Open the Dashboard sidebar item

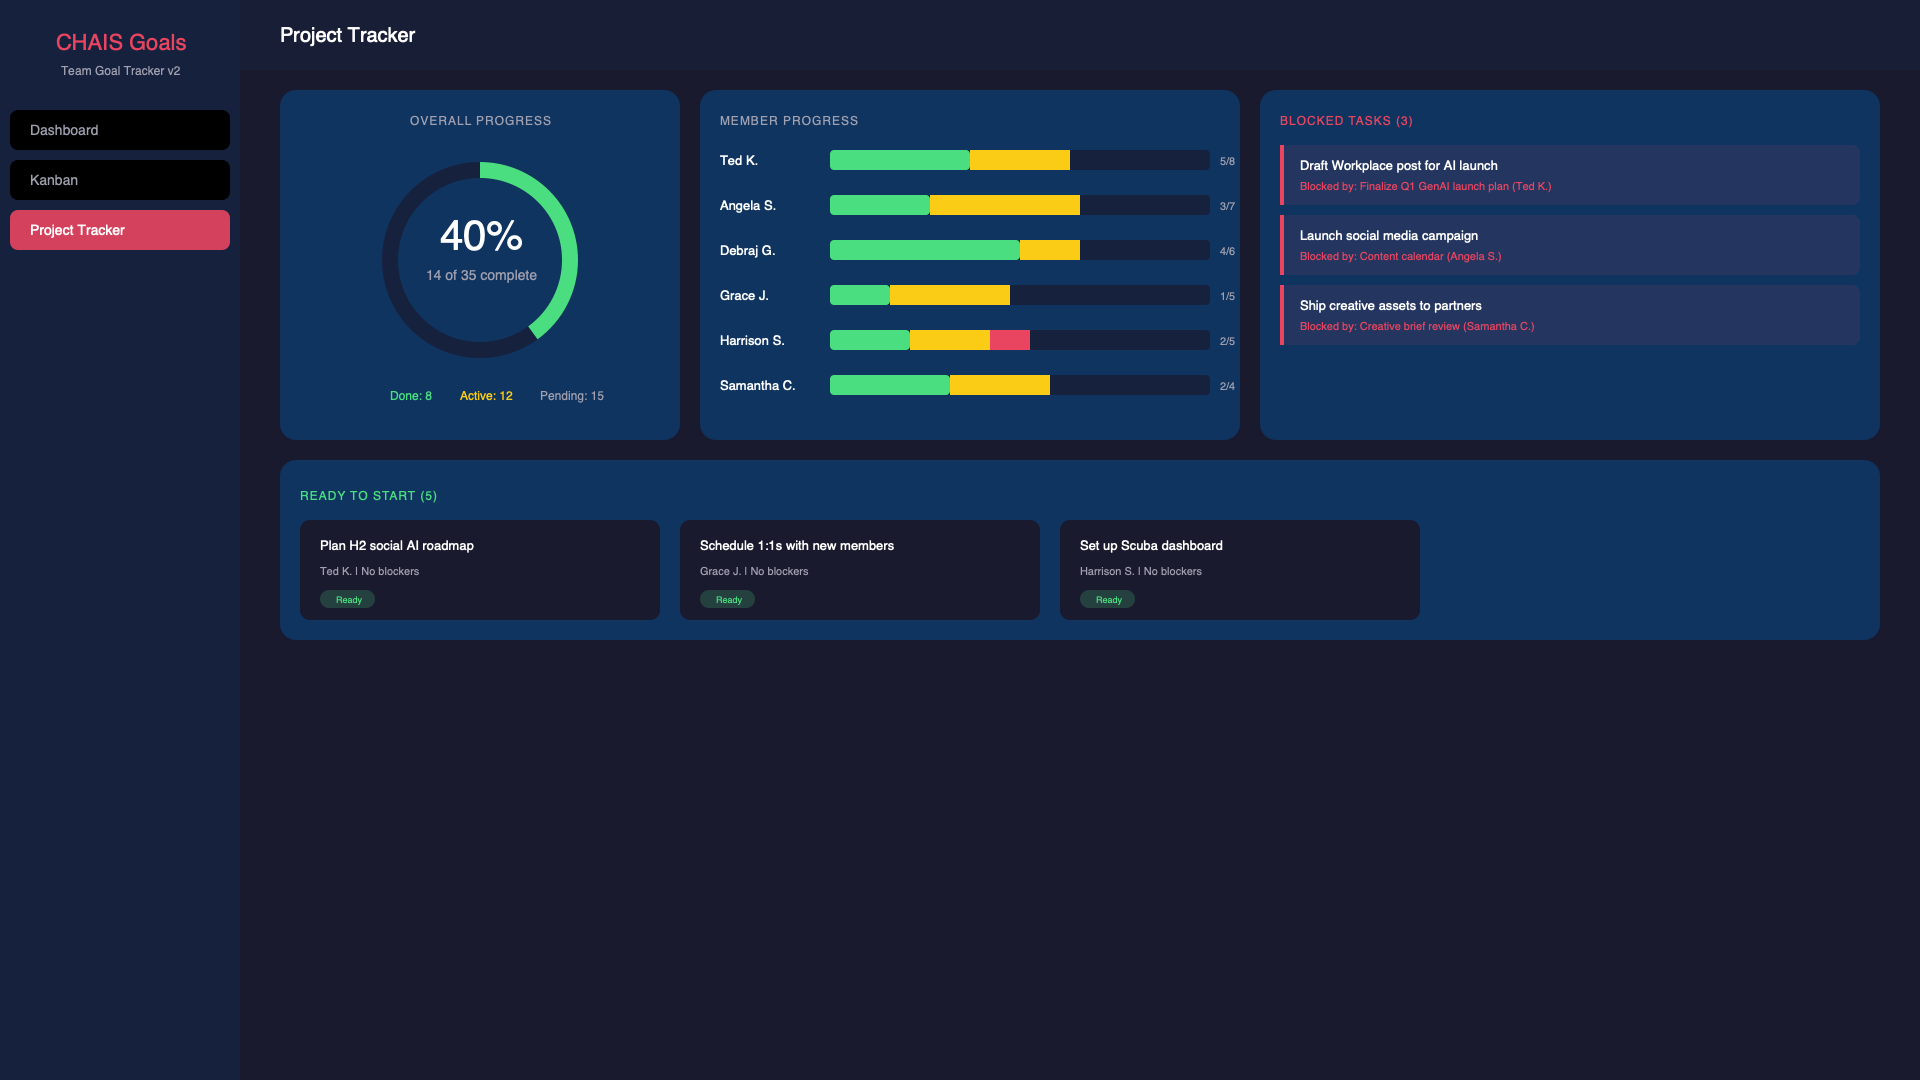click(119, 130)
